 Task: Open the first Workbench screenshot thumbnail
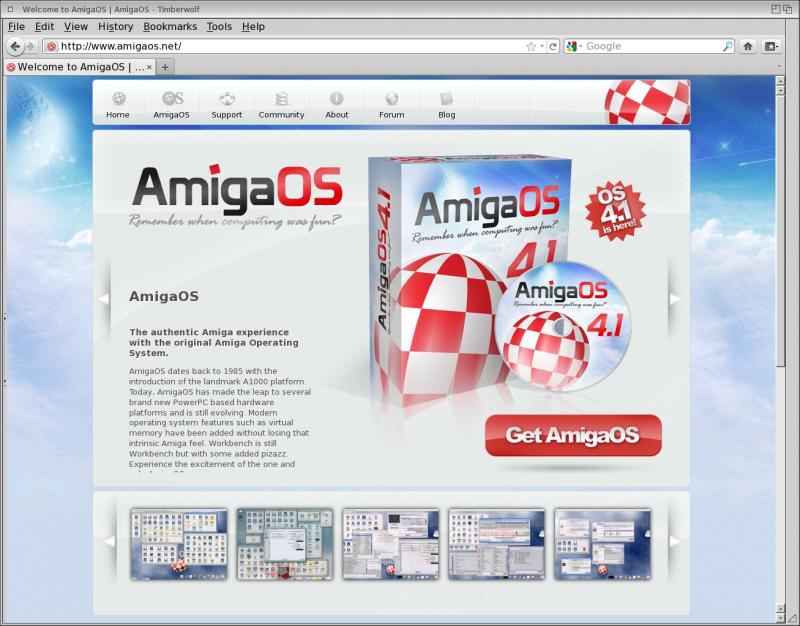(179, 544)
